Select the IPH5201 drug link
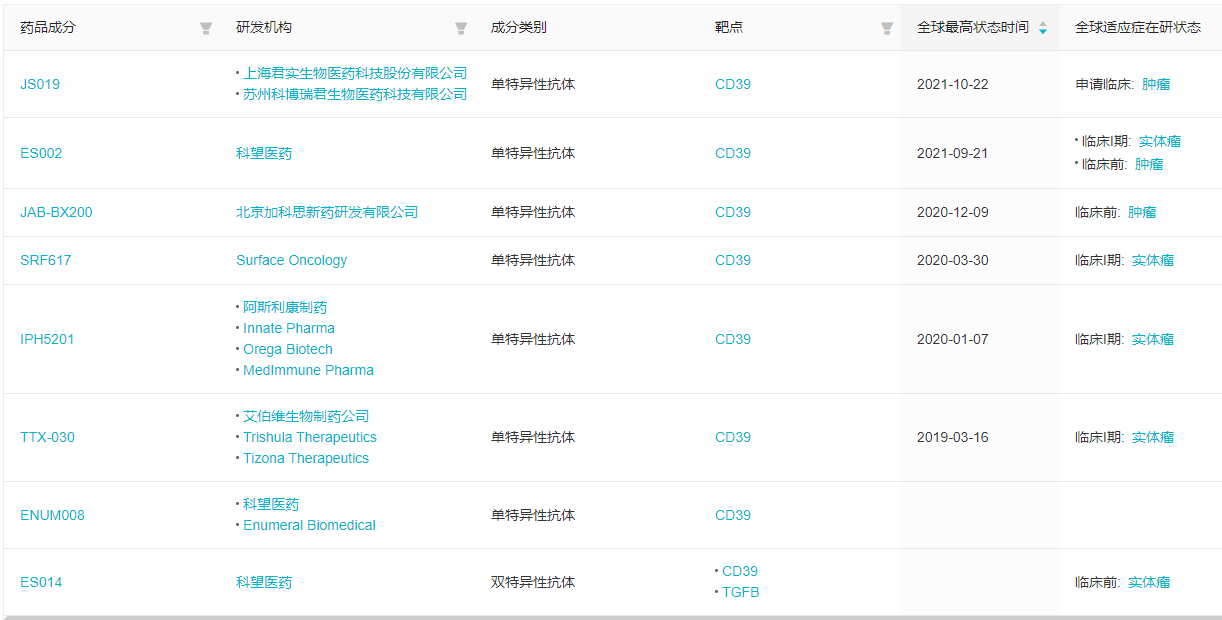This screenshot has height=620, width=1222. point(47,339)
